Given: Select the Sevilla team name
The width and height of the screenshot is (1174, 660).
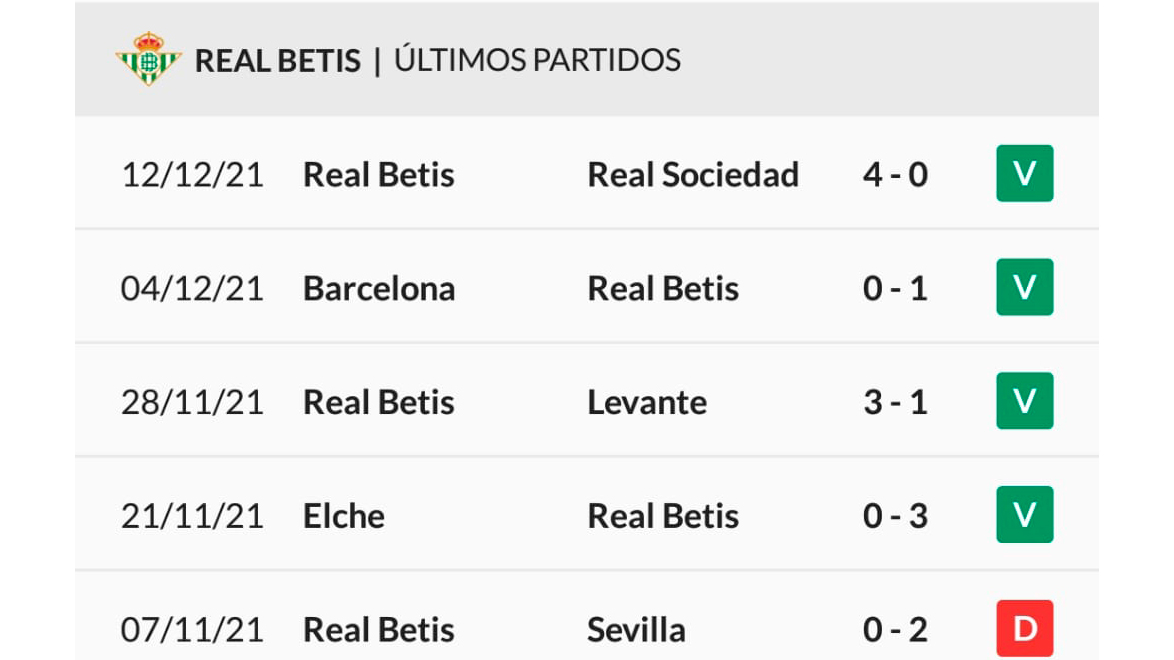Looking at the screenshot, I should pyautogui.click(x=636, y=630).
